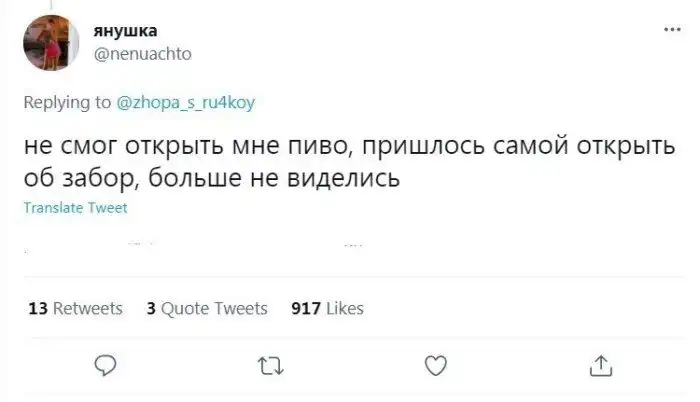Retweet using the arrows icon

pos(269,368)
